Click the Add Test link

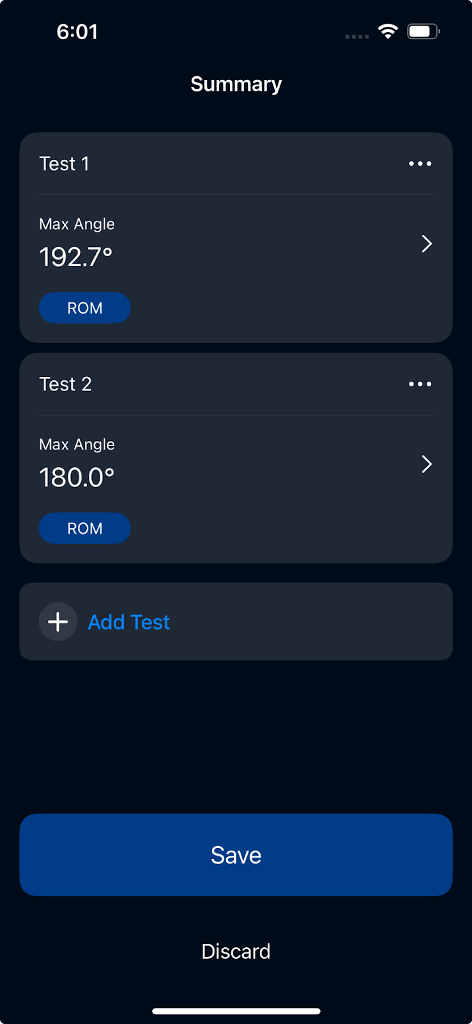pos(129,622)
